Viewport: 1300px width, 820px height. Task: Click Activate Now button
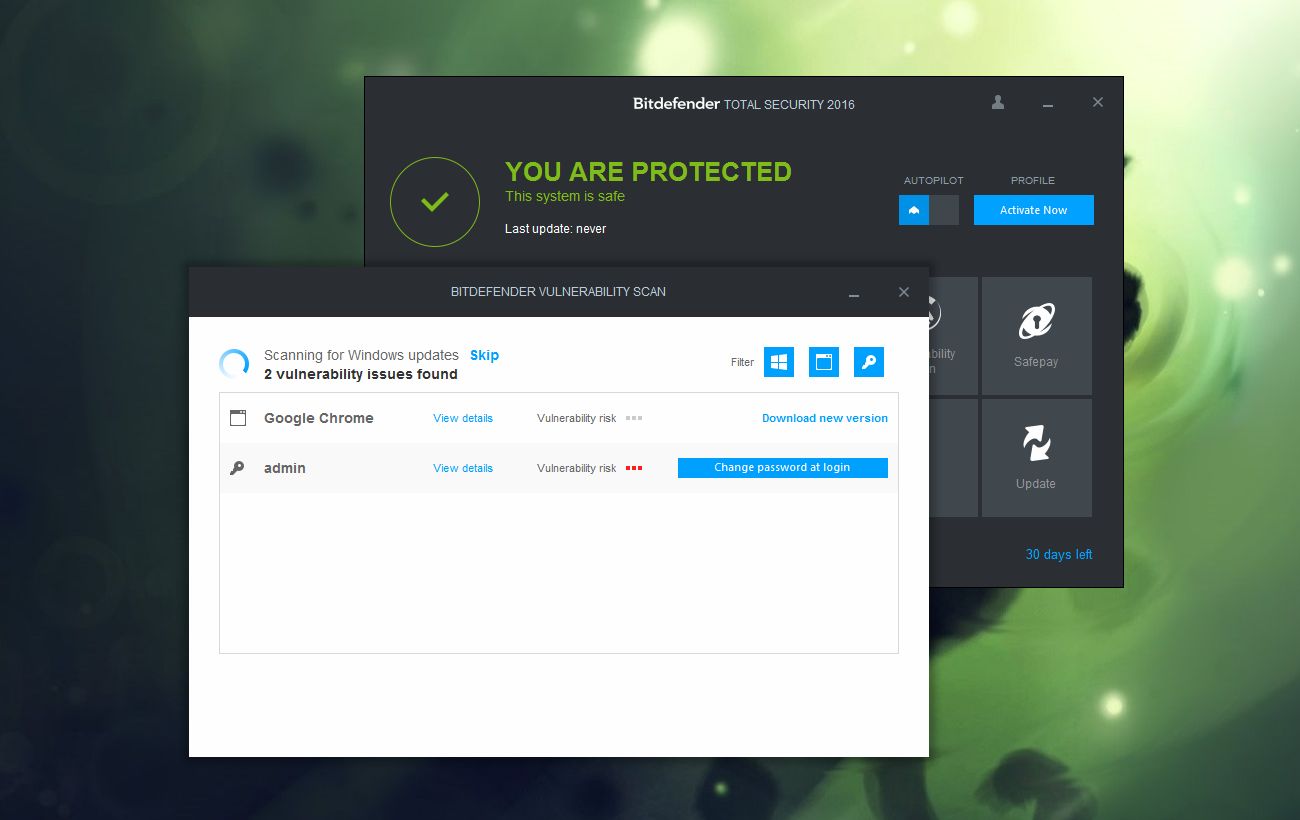[x=1034, y=210]
